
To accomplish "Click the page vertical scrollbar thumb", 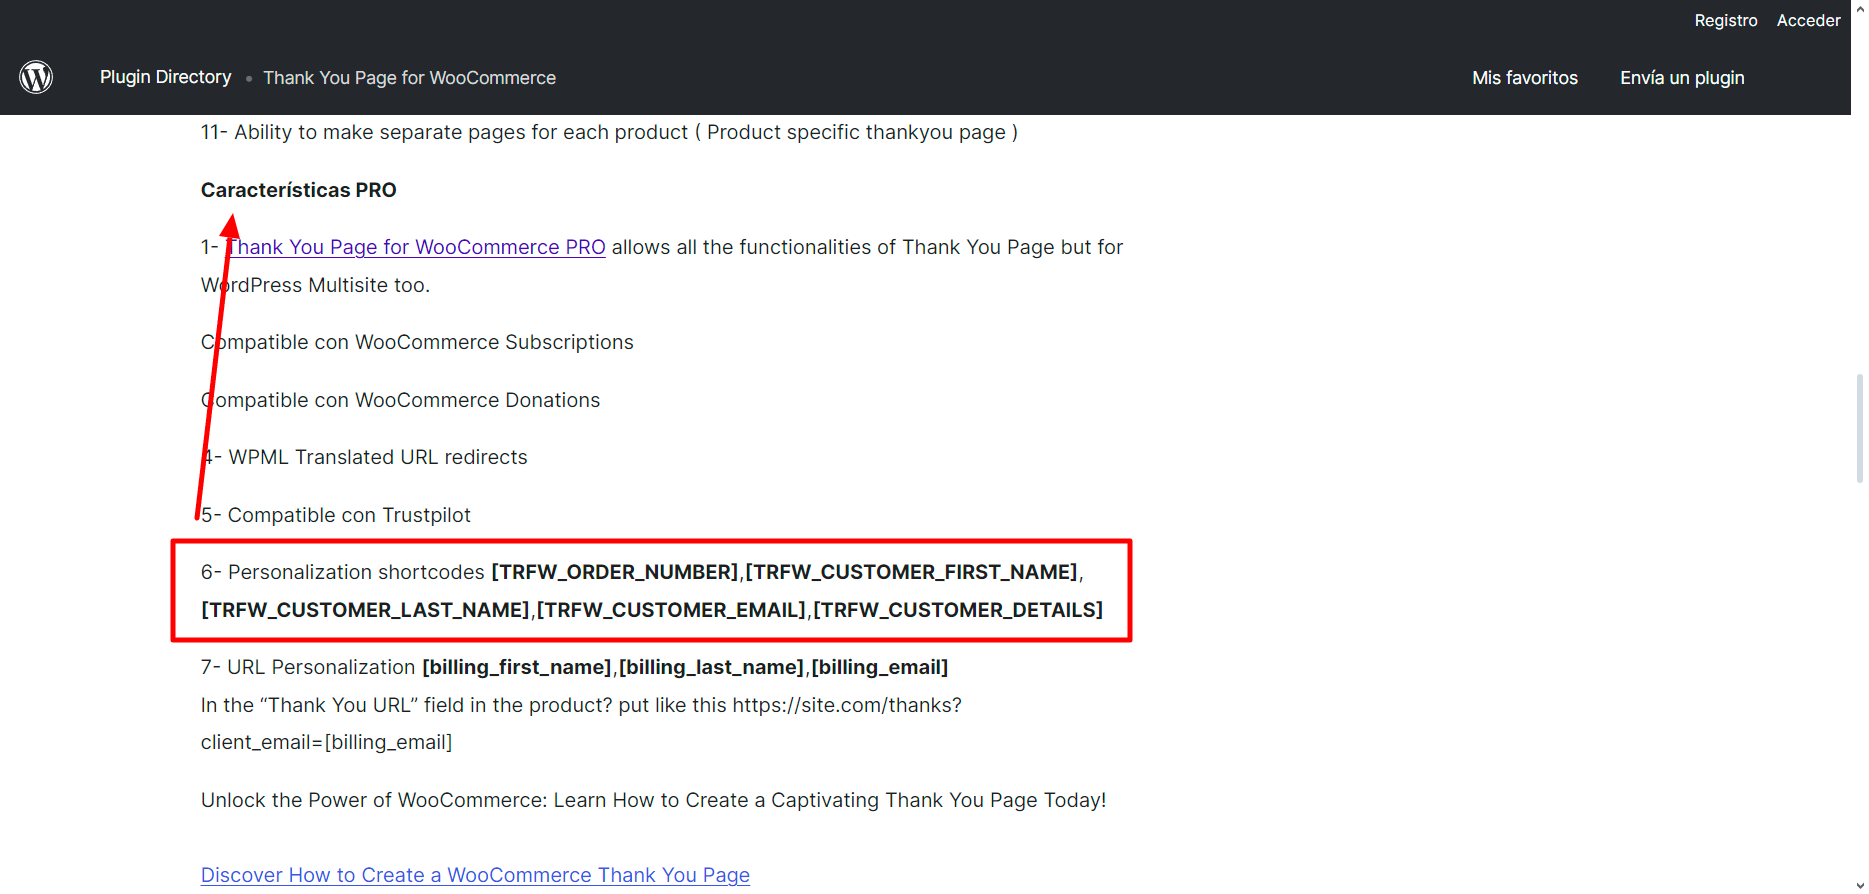I will click(x=1859, y=429).
